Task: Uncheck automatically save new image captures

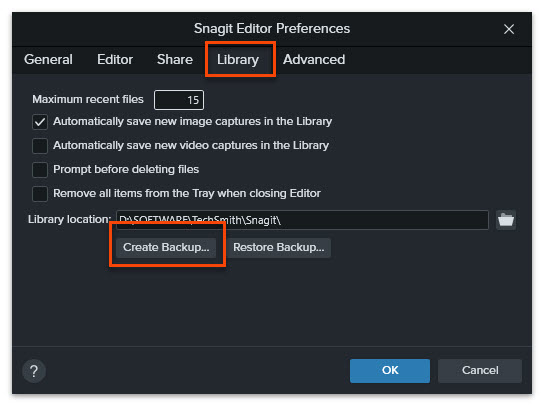Action: tap(40, 122)
